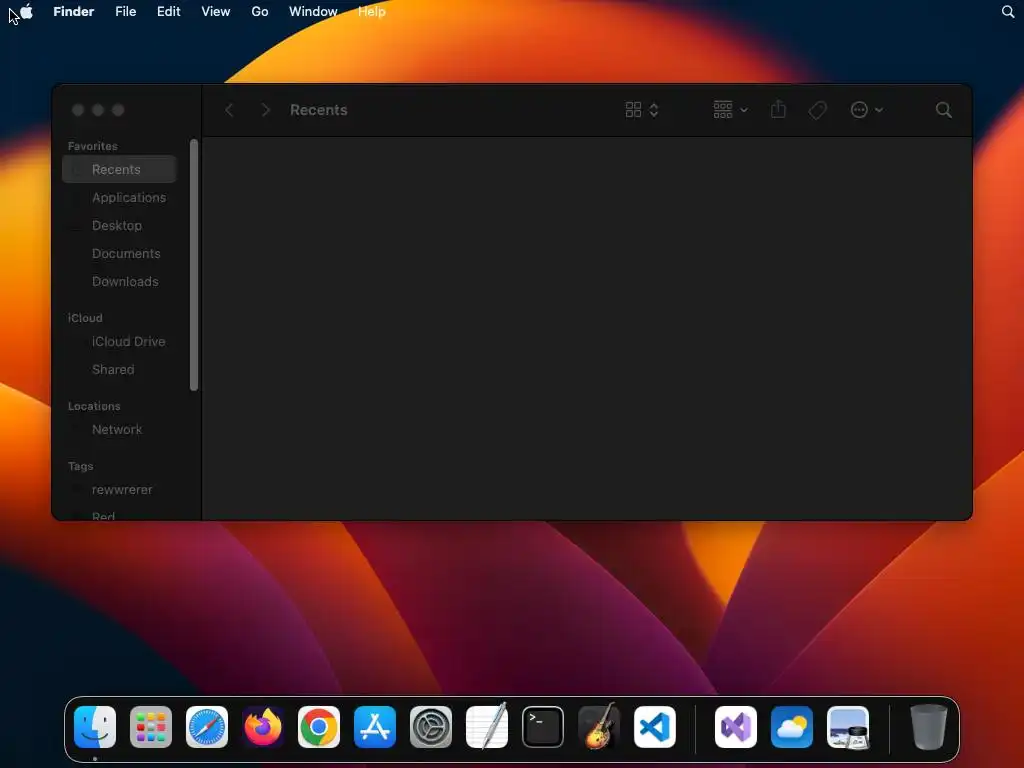Click the Favorites section heading

coord(93,146)
